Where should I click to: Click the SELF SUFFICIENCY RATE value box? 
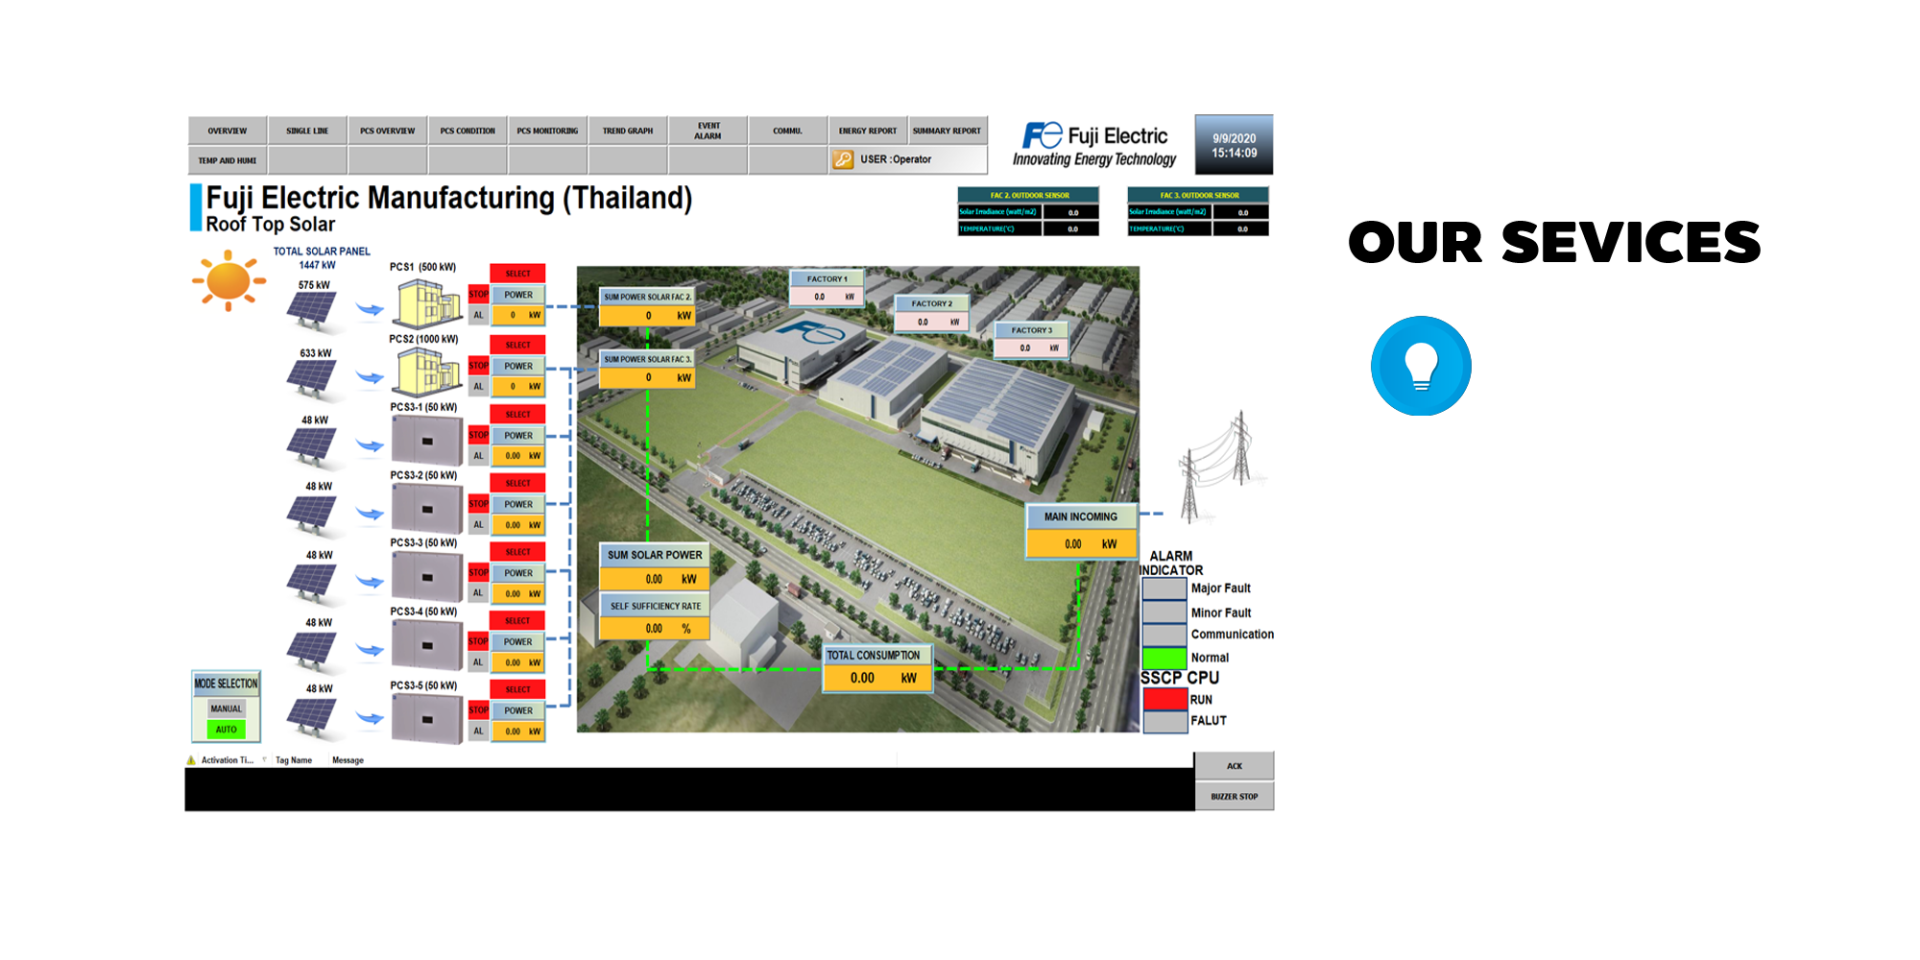[654, 628]
